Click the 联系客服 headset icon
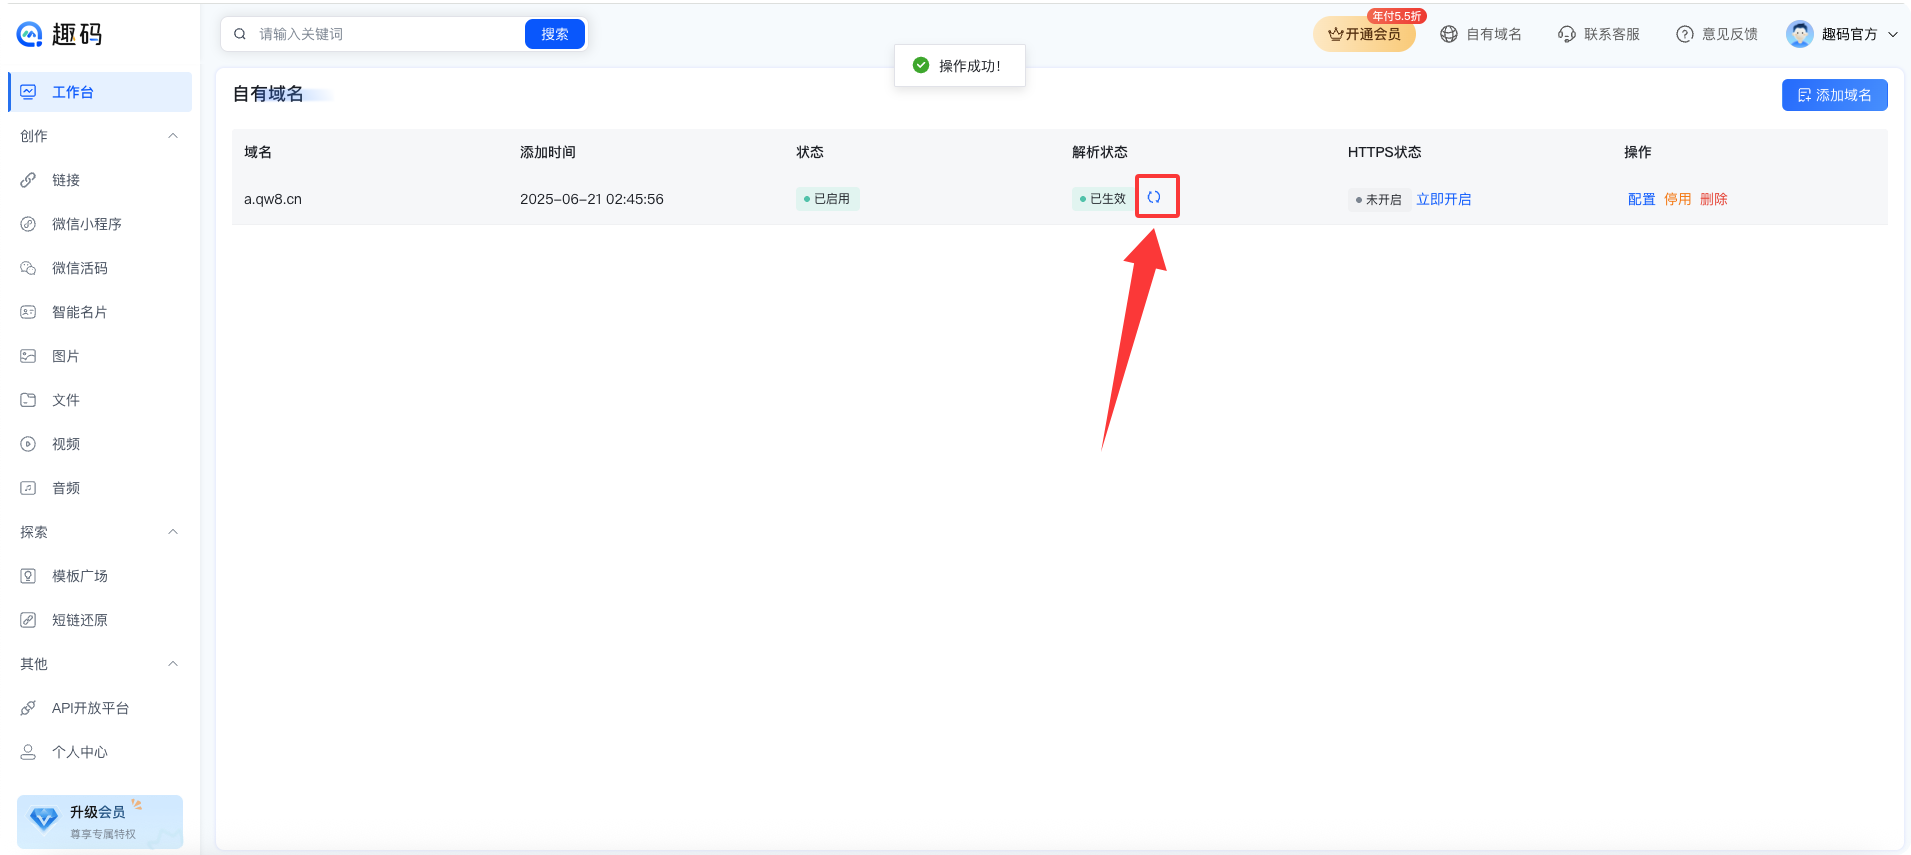 click(x=1566, y=34)
